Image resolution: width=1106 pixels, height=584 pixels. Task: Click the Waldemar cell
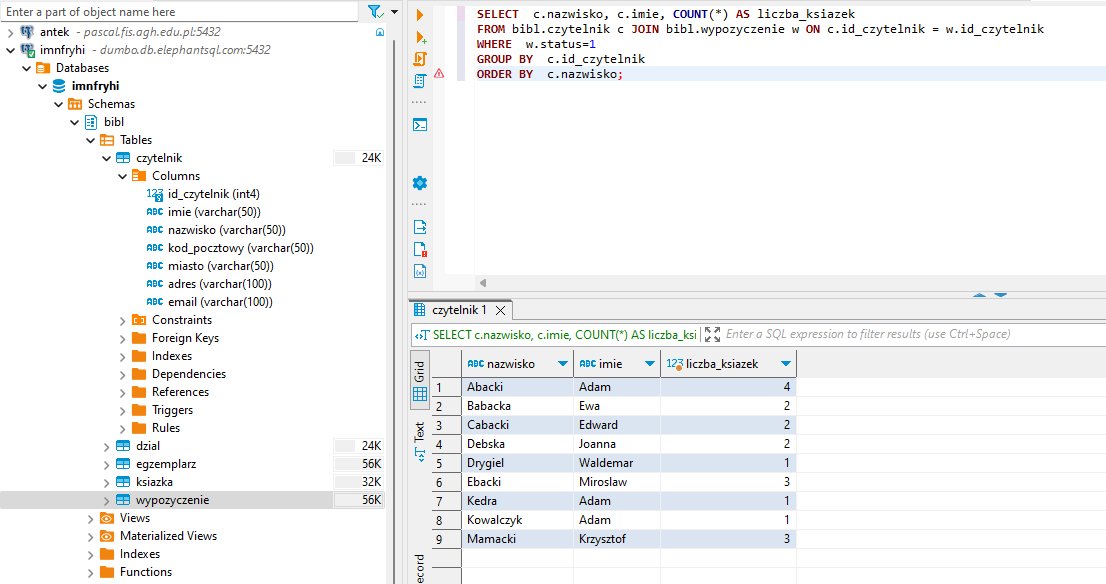point(616,463)
